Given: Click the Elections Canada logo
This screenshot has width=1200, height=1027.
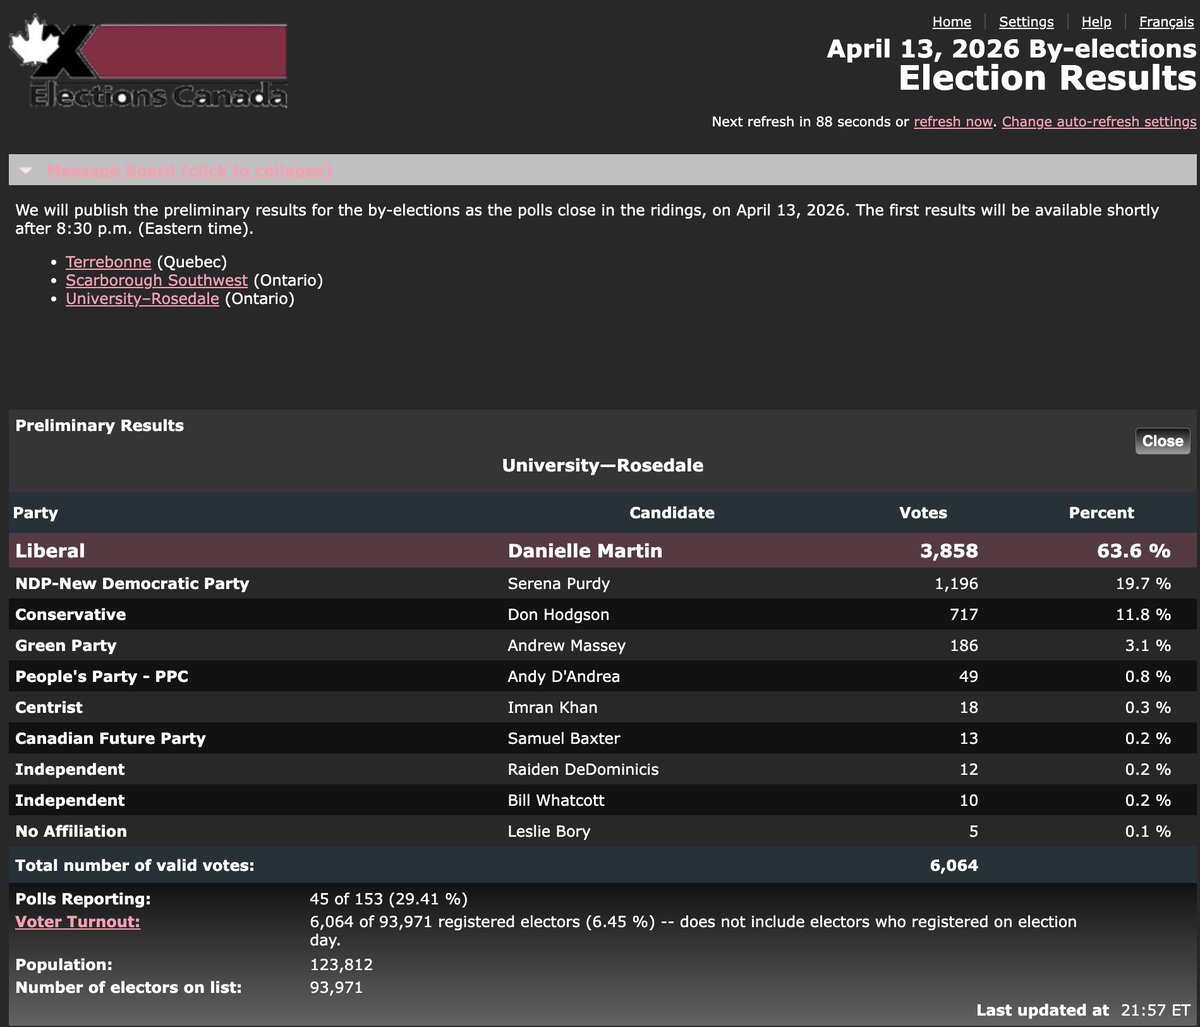Looking at the screenshot, I should coord(148,63).
